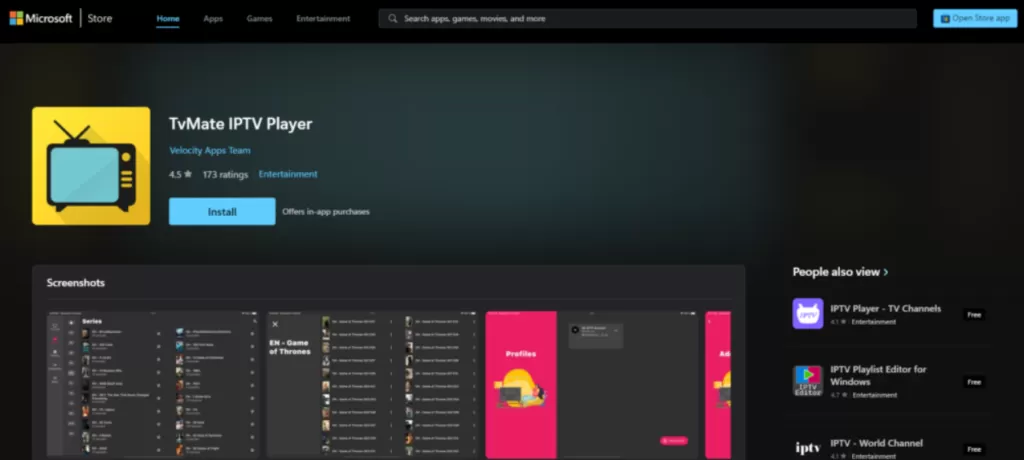Open the partially visible fourth screenshot
The height and width of the screenshot is (460, 1024).
[718, 384]
